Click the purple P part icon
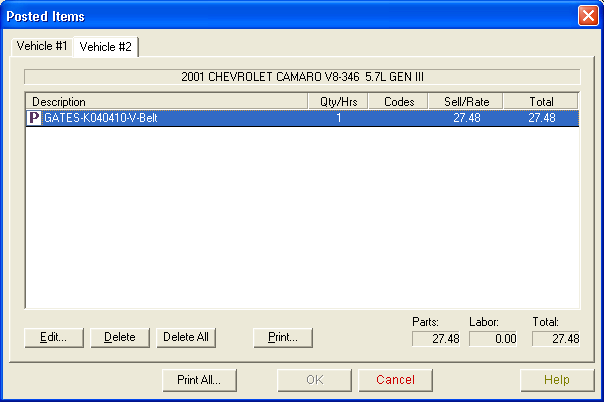The width and height of the screenshot is (604, 402). click(34, 118)
